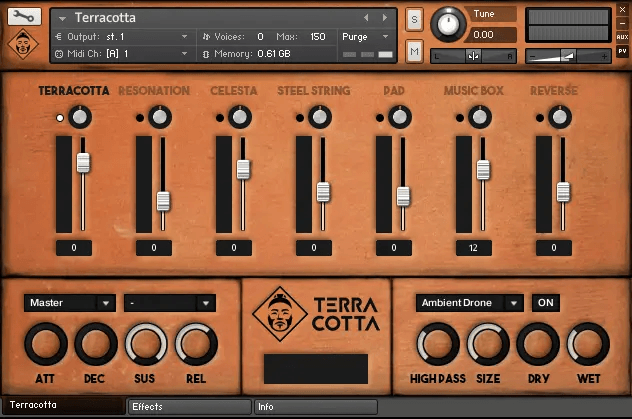Enable the Reverse layer toggle dot
632x419 pixels.
(540, 118)
